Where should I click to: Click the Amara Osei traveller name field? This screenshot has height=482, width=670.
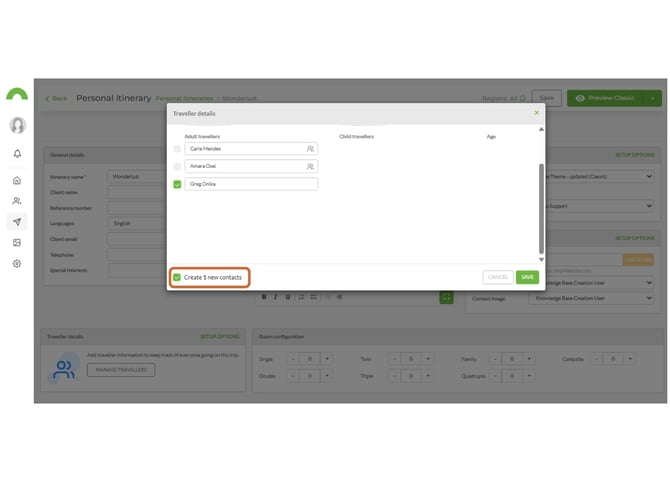point(251,166)
